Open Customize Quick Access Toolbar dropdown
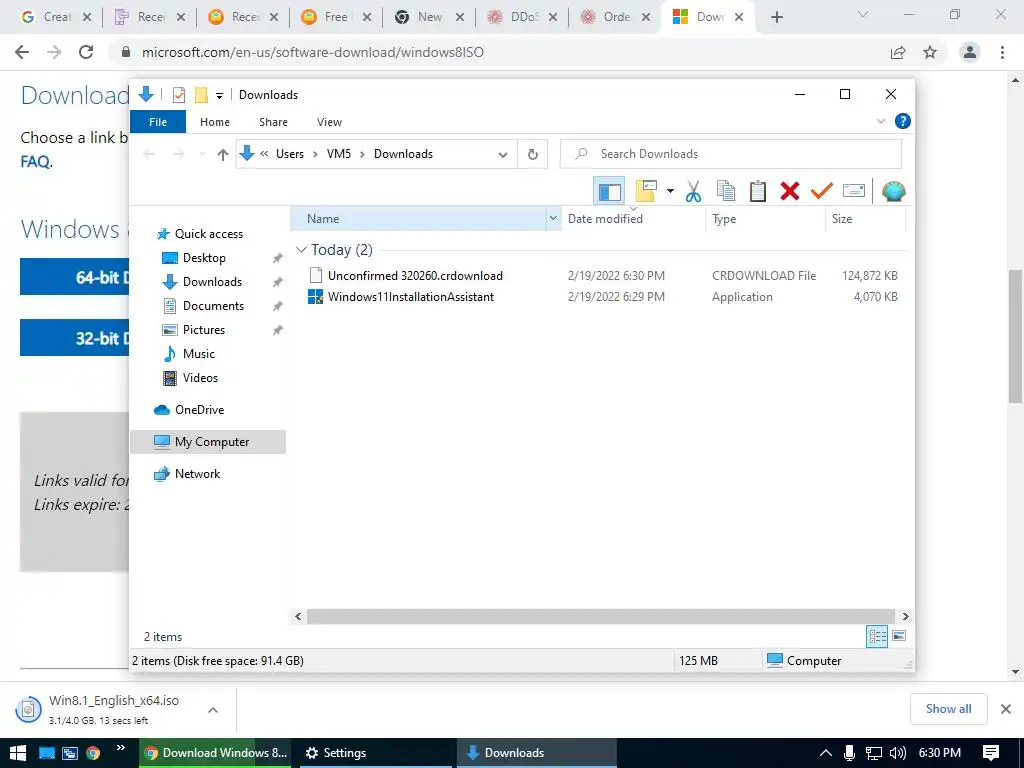Viewport: 1024px width, 768px height. [x=219, y=96]
